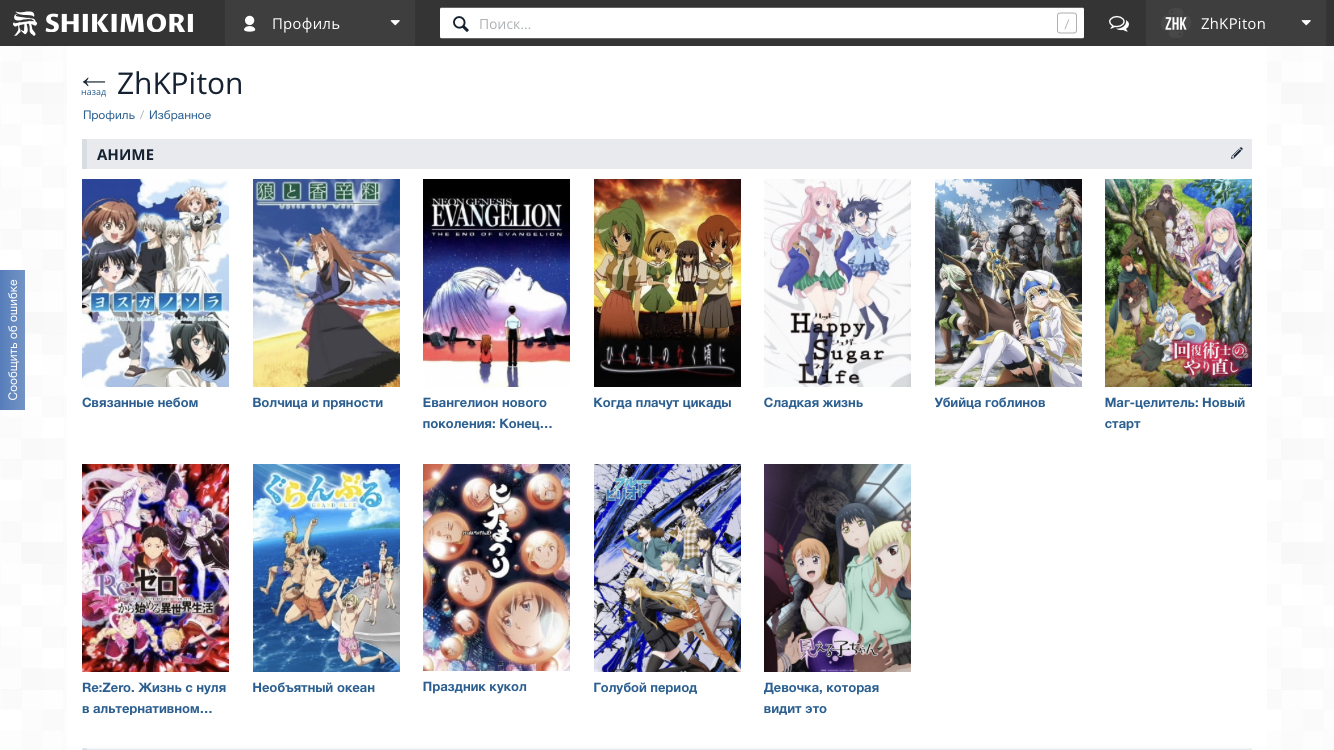
Task: Click the ZhKPiton page heading
Action: 180,83
